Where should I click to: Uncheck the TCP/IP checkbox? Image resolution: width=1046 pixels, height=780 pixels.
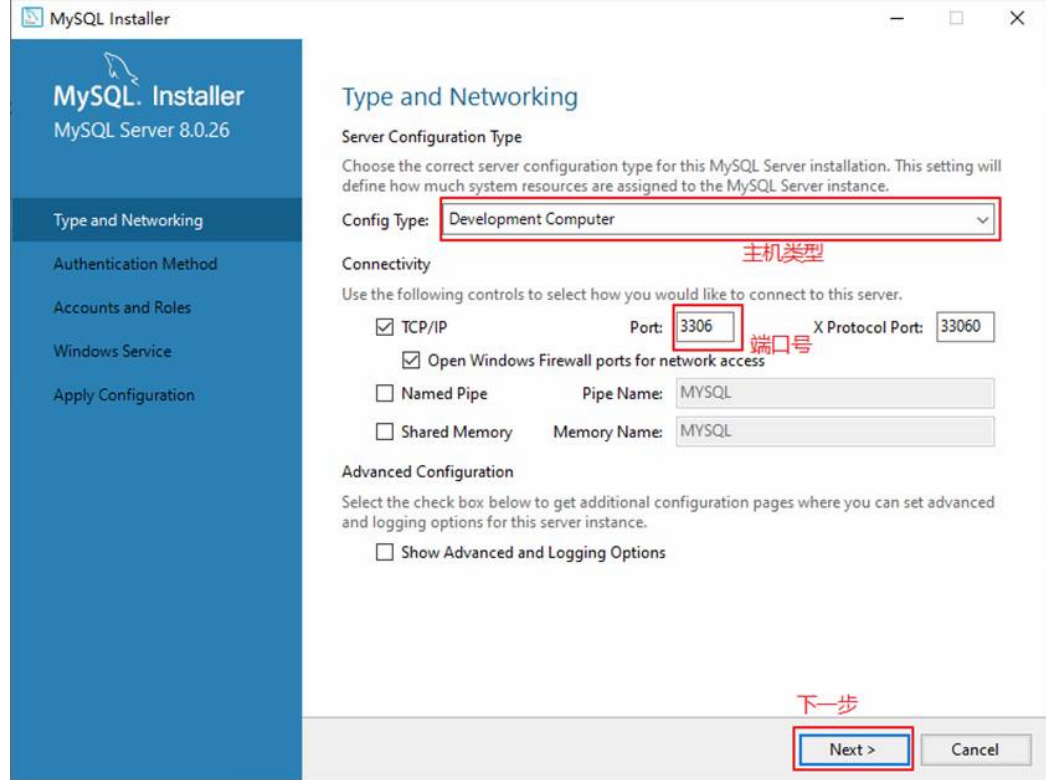[x=384, y=327]
